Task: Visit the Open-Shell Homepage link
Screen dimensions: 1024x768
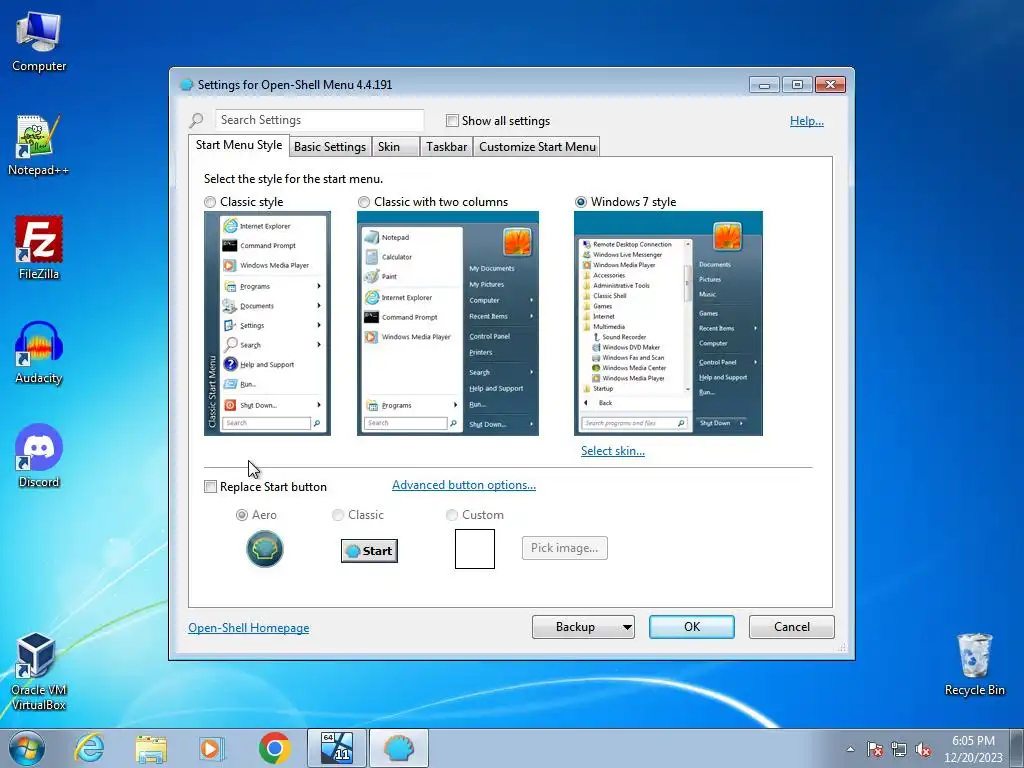Action: [249, 628]
